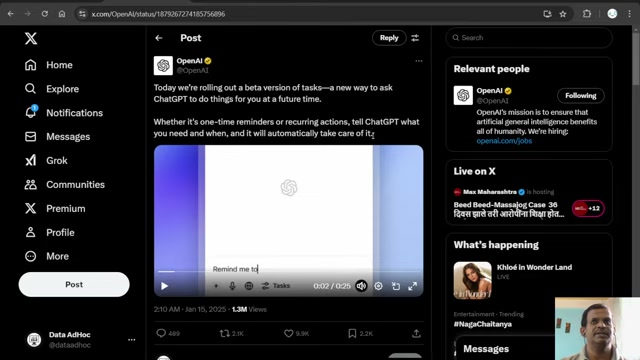Toggle the Following button for OpenAI
This screenshot has width=640, height=360.
(x=580, y=96)
